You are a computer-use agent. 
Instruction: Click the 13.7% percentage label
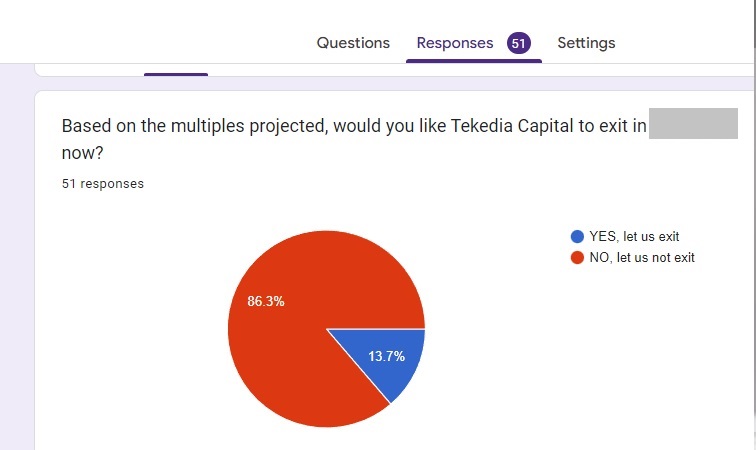click(386, 356)
